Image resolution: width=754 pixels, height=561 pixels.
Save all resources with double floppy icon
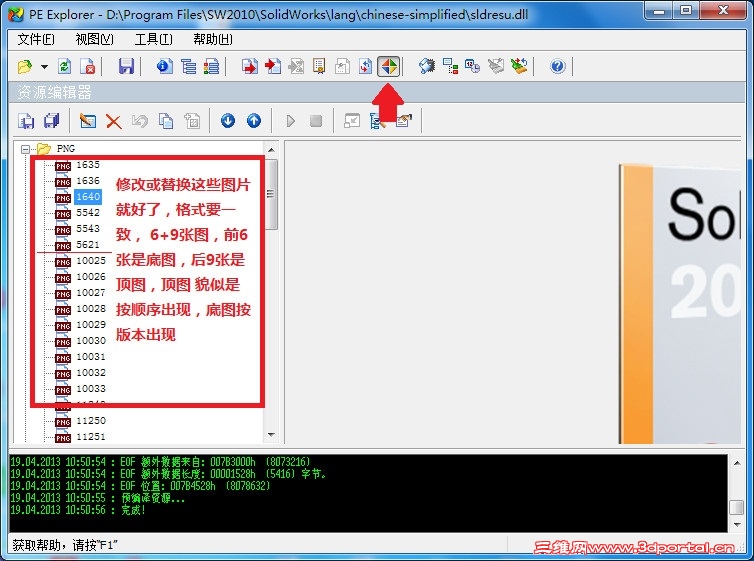pos(51,121)
